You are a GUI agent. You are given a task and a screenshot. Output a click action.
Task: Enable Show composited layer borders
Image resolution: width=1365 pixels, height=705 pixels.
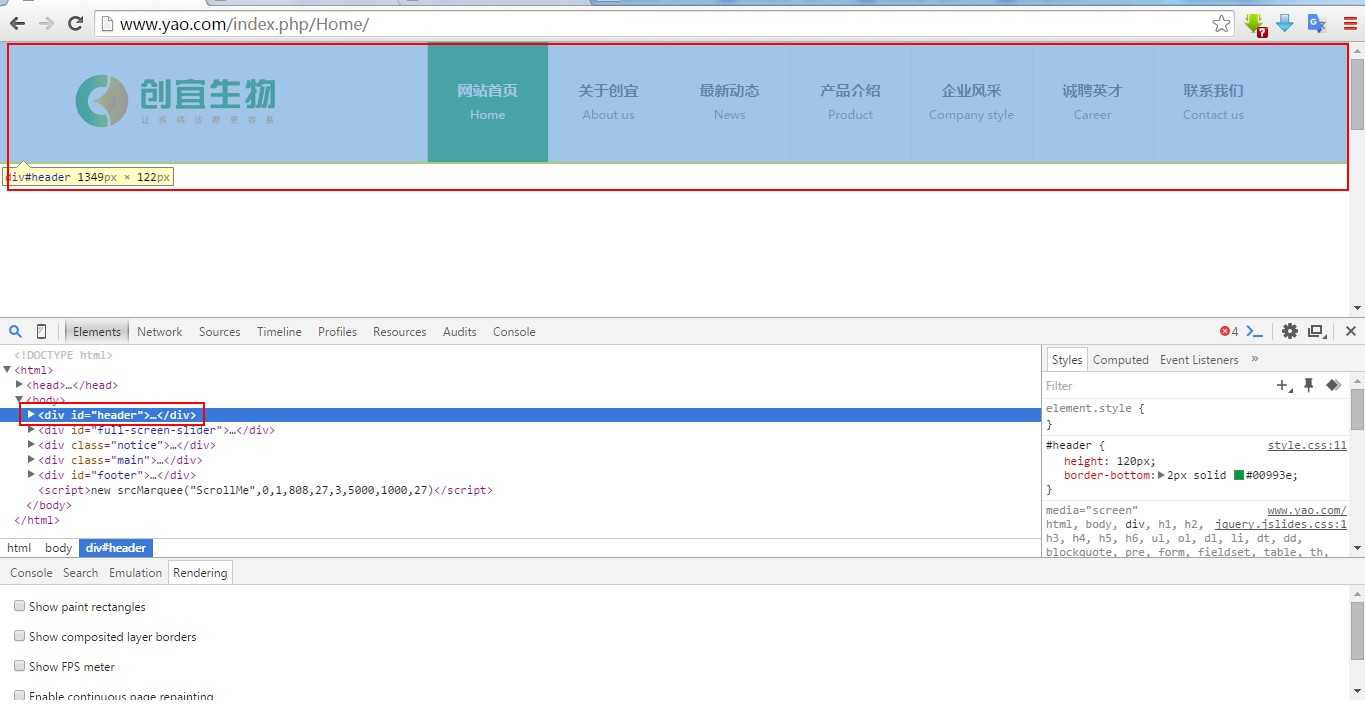(x=20, y=637)
